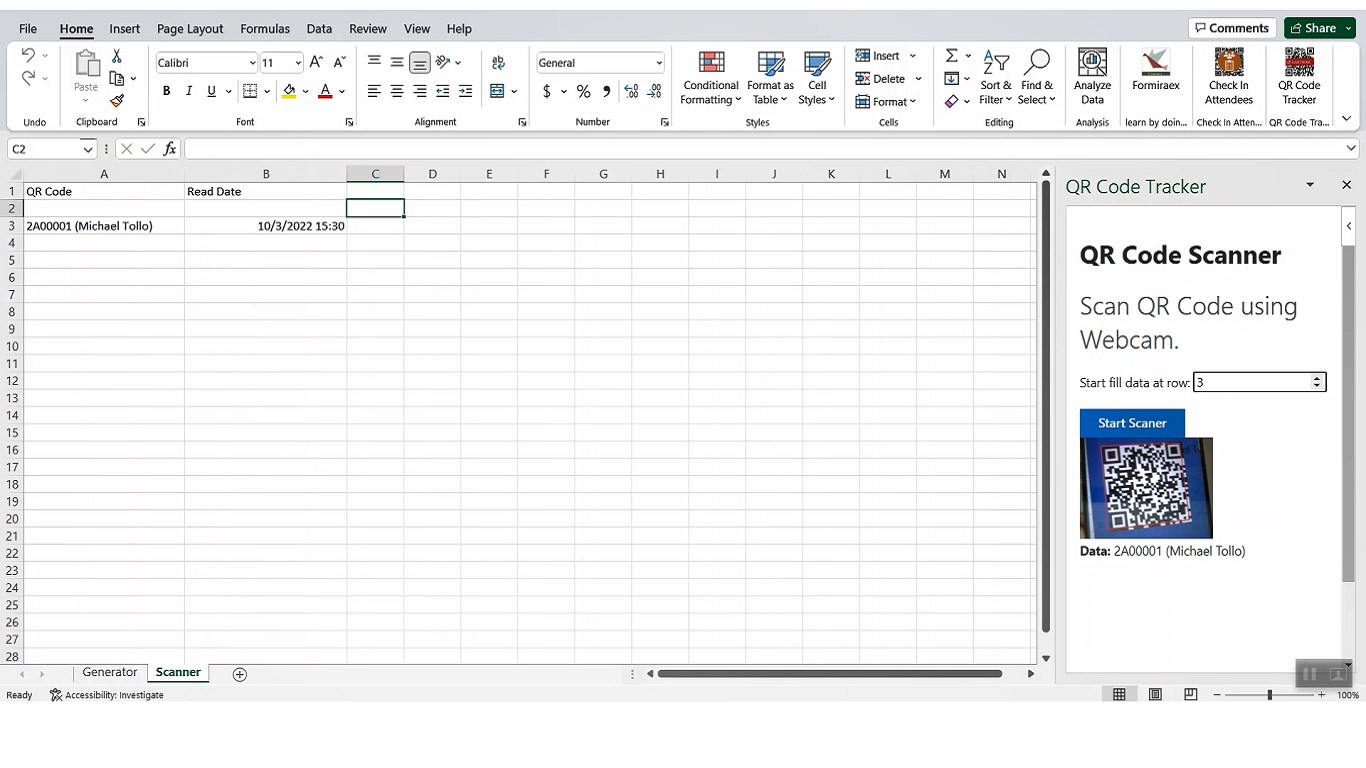Increase font size with larger A icon
Image resolution: width=1366 pixels, height=768 pixels.
(x=316, y=62)
